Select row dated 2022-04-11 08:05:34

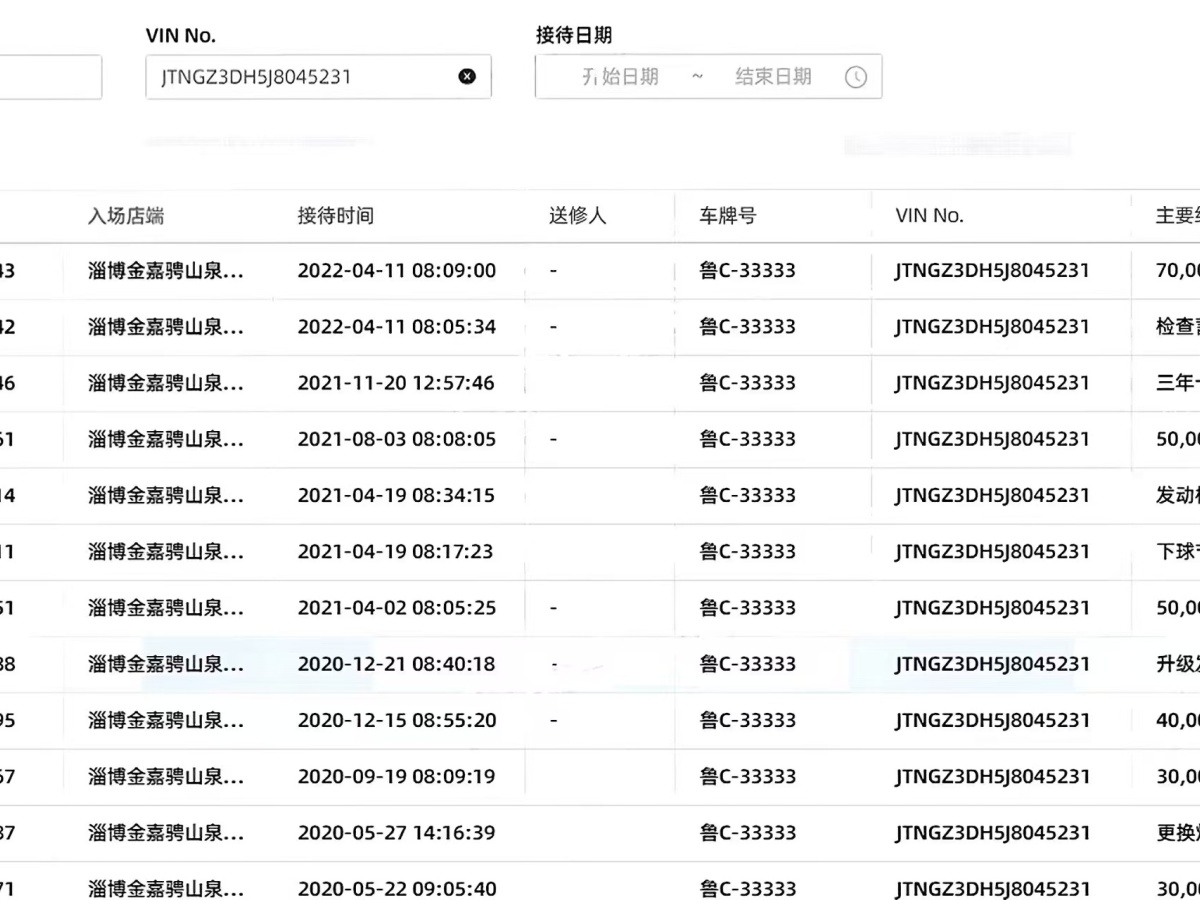pyautogui.click(x=396, y=327)
